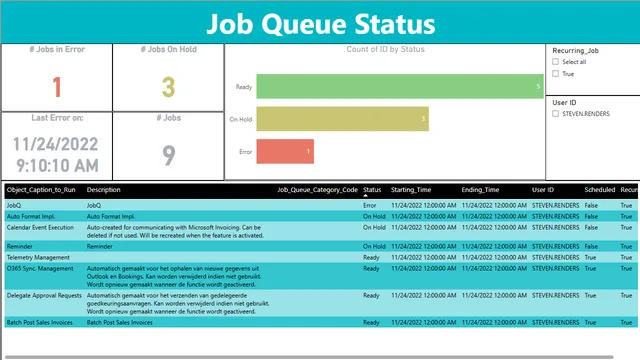Select the green Ready bar in chart
Image resolution: width=640 pixels, height=360 pixels.
[400, 86]
